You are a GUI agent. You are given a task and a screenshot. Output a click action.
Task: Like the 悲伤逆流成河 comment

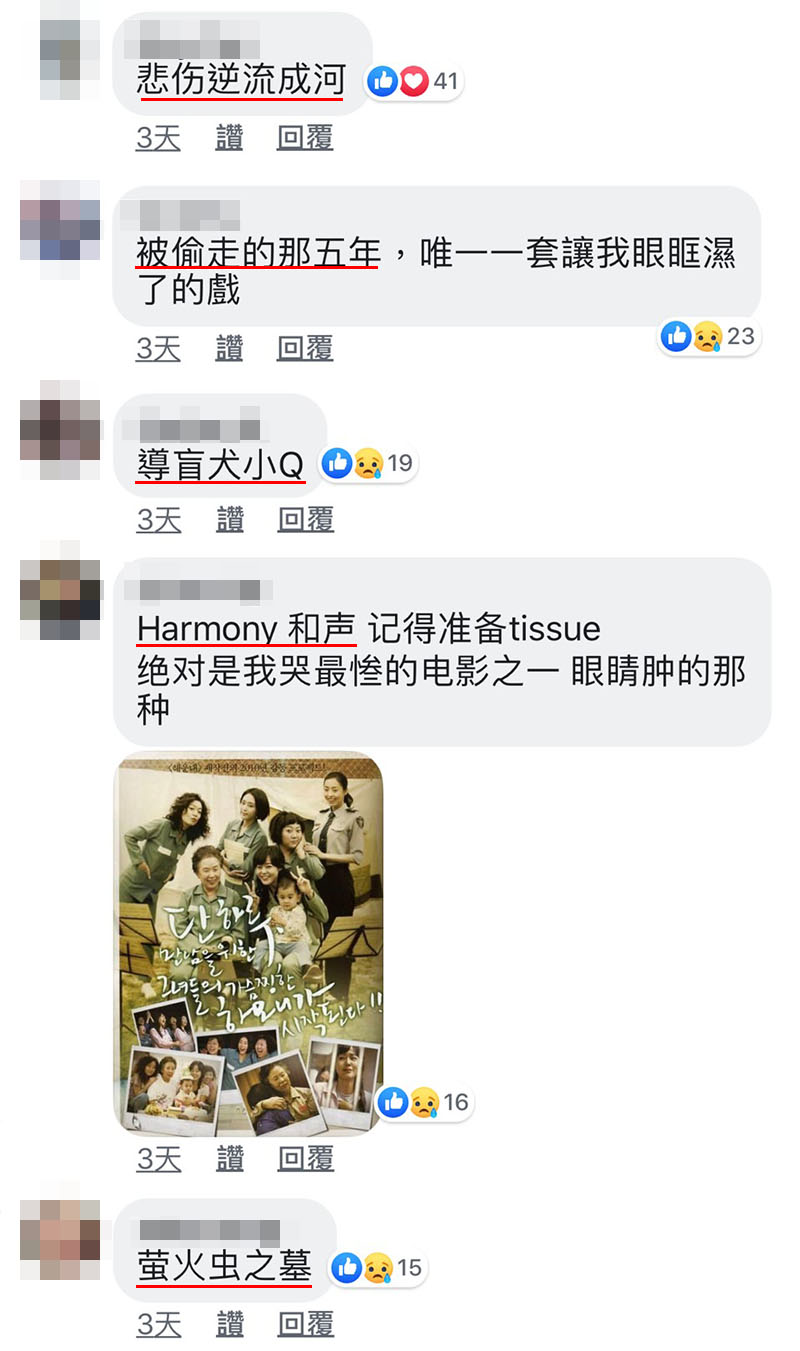point(230,139)
